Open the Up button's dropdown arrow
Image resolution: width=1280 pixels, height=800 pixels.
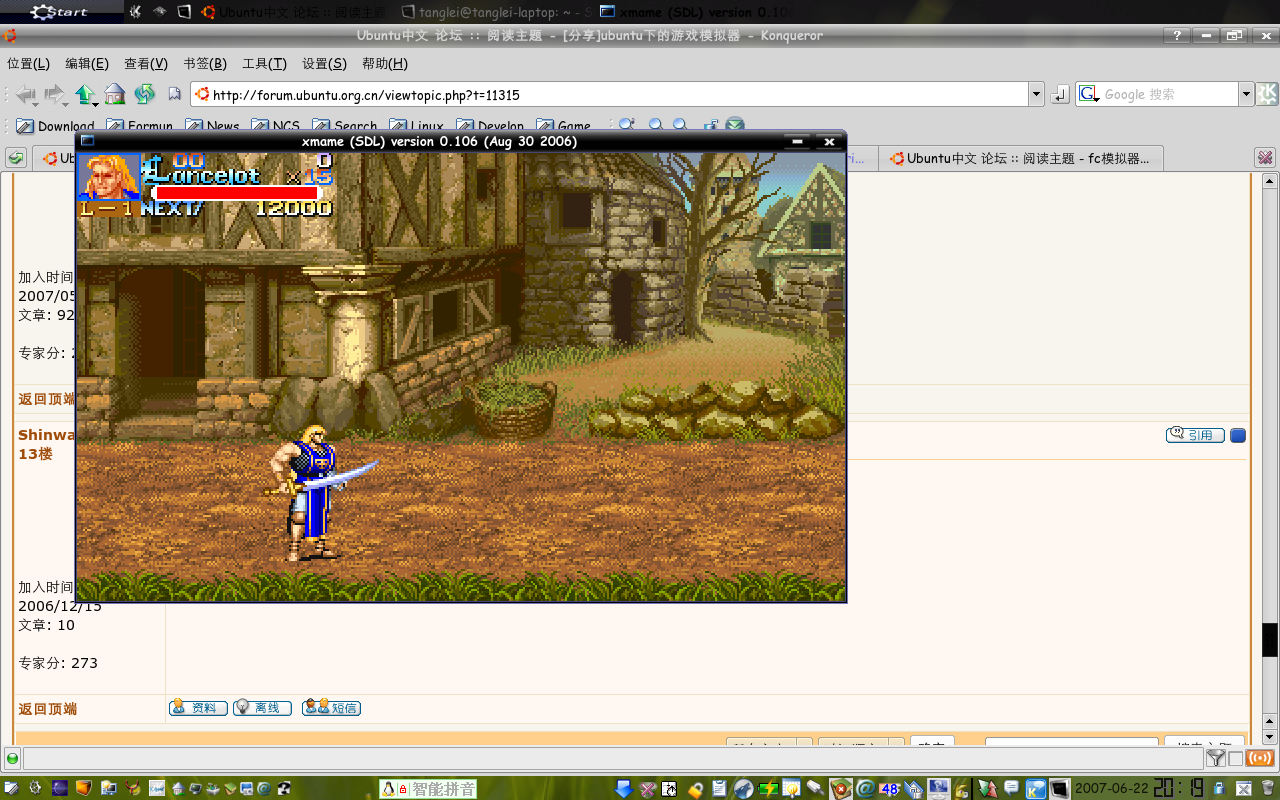coord(96,103)
